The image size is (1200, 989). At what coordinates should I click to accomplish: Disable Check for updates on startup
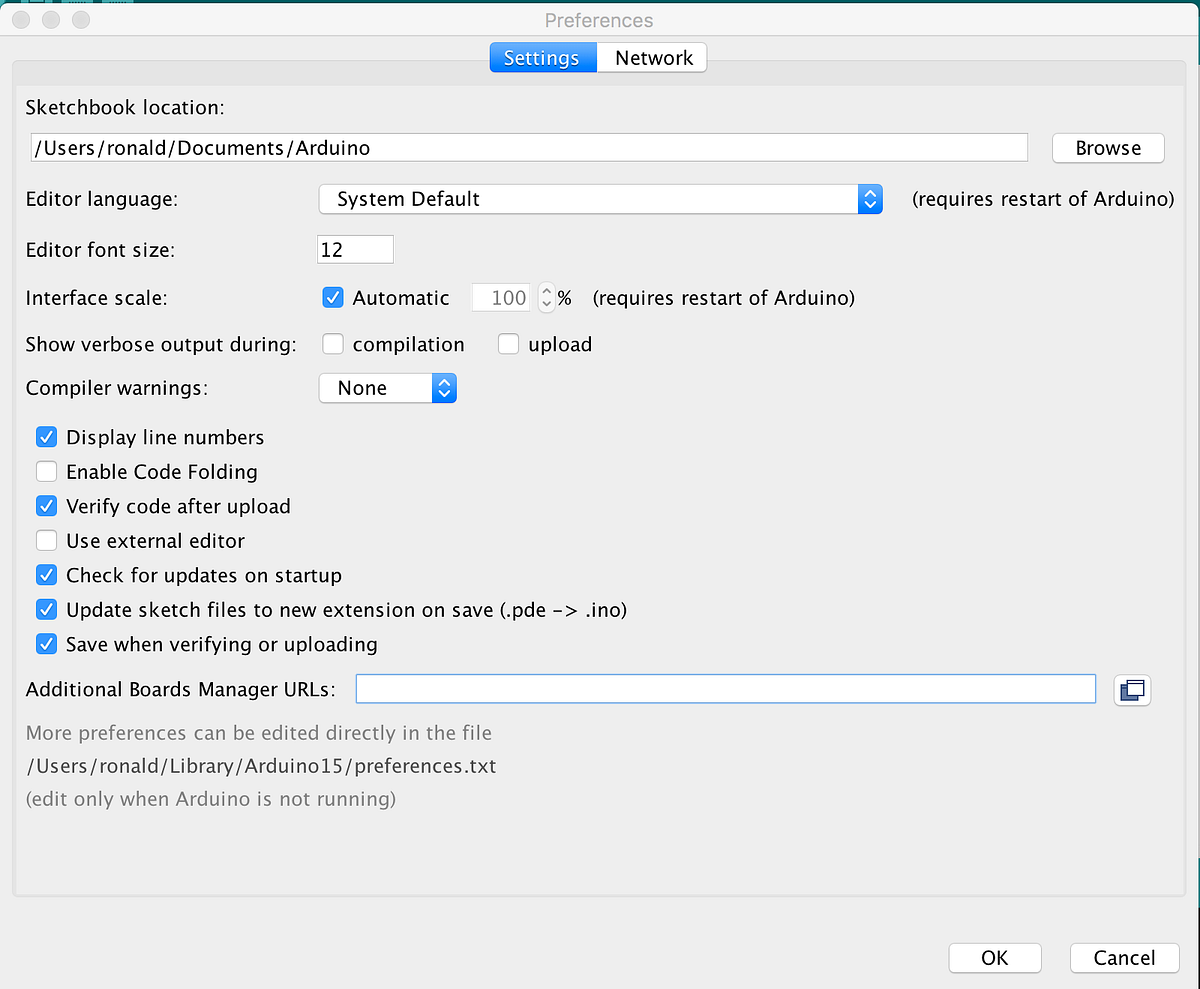tap(46, 574)
